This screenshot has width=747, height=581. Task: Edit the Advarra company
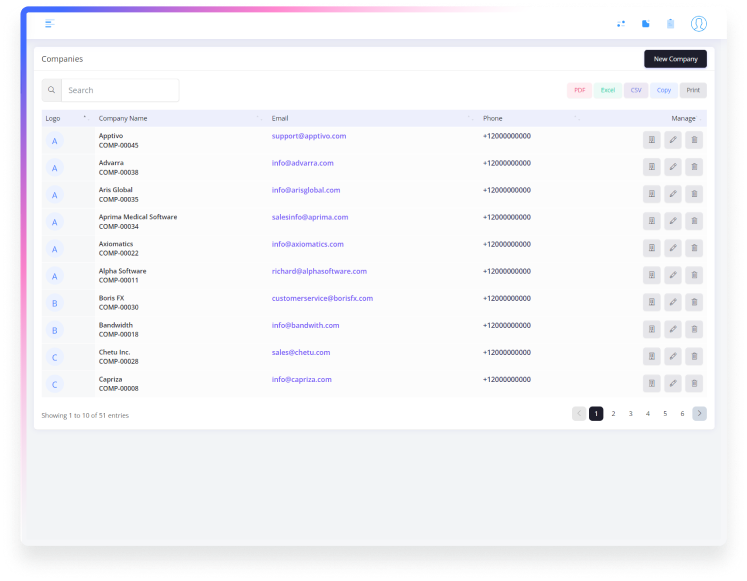click(x=673, y=167)
